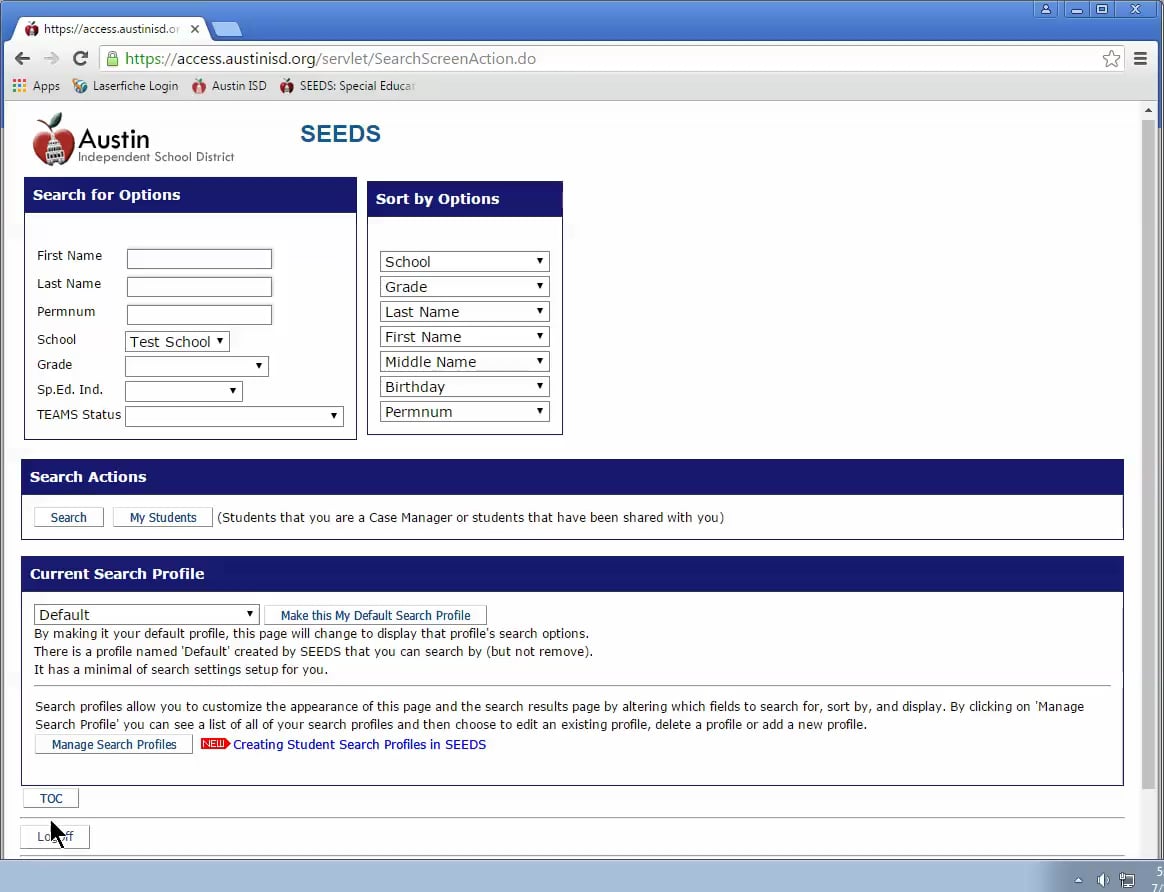Click the My Students button
This screenshot has height=892, width=1164.
point(163,517)
